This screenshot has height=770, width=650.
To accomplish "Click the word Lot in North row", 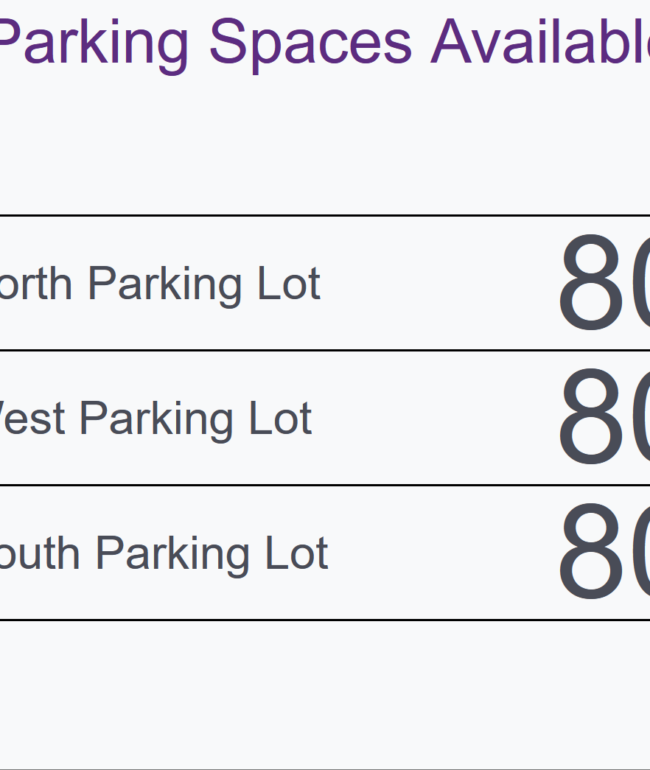I will pyautogui.click(x=289, y=283).
